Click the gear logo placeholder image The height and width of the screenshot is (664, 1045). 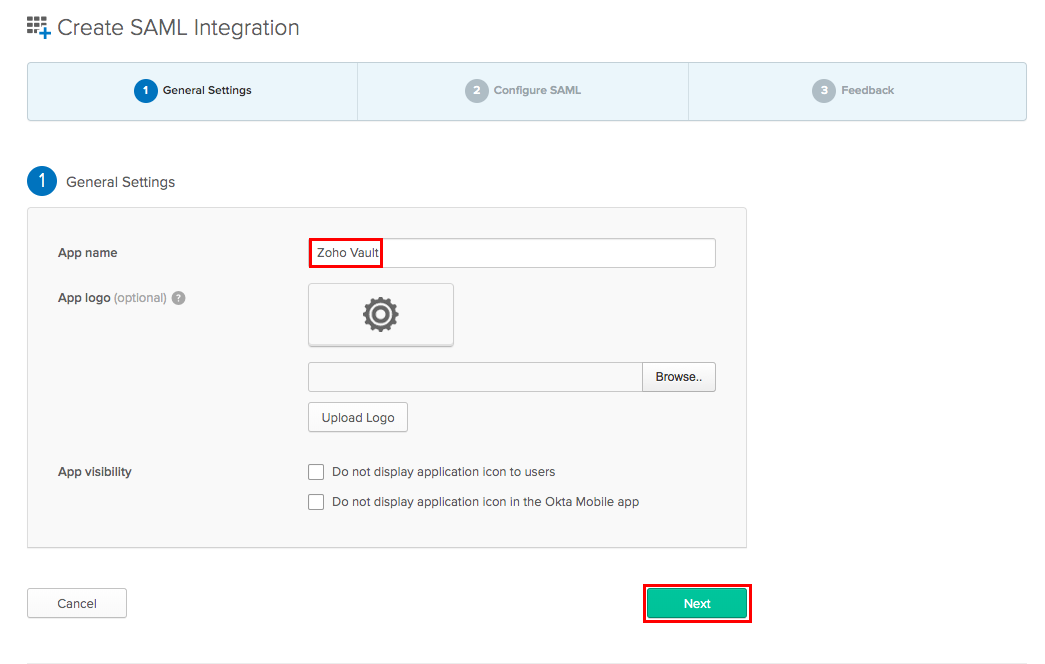(381, 315)
